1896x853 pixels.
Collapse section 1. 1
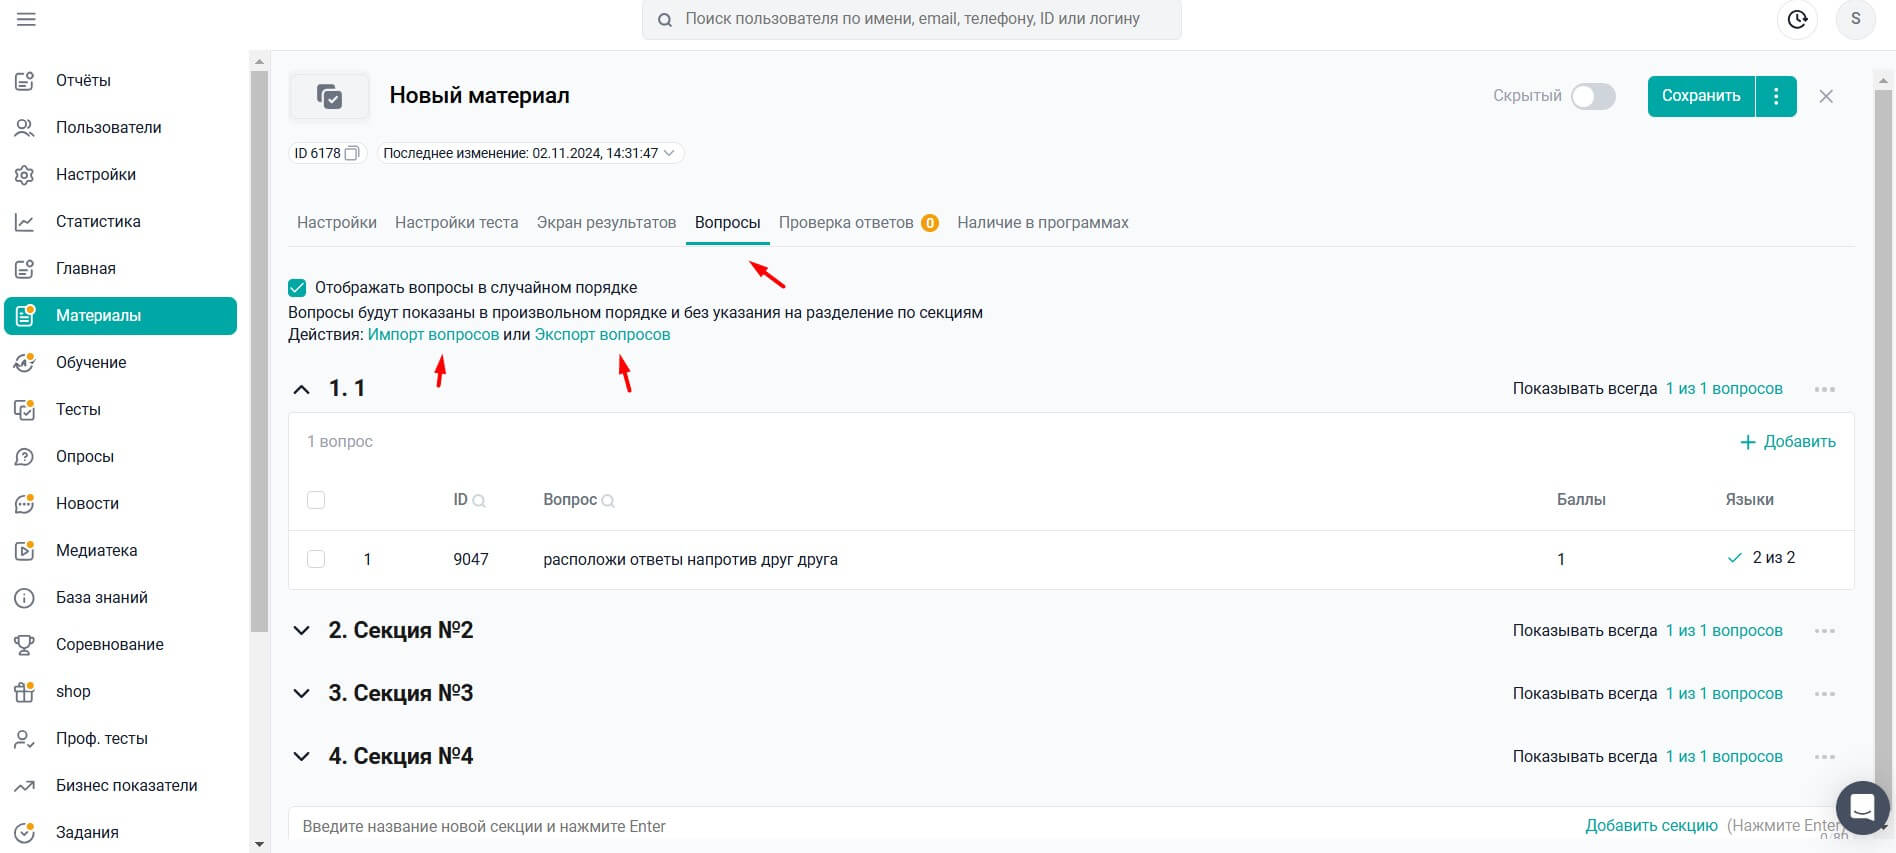(301, 389)
